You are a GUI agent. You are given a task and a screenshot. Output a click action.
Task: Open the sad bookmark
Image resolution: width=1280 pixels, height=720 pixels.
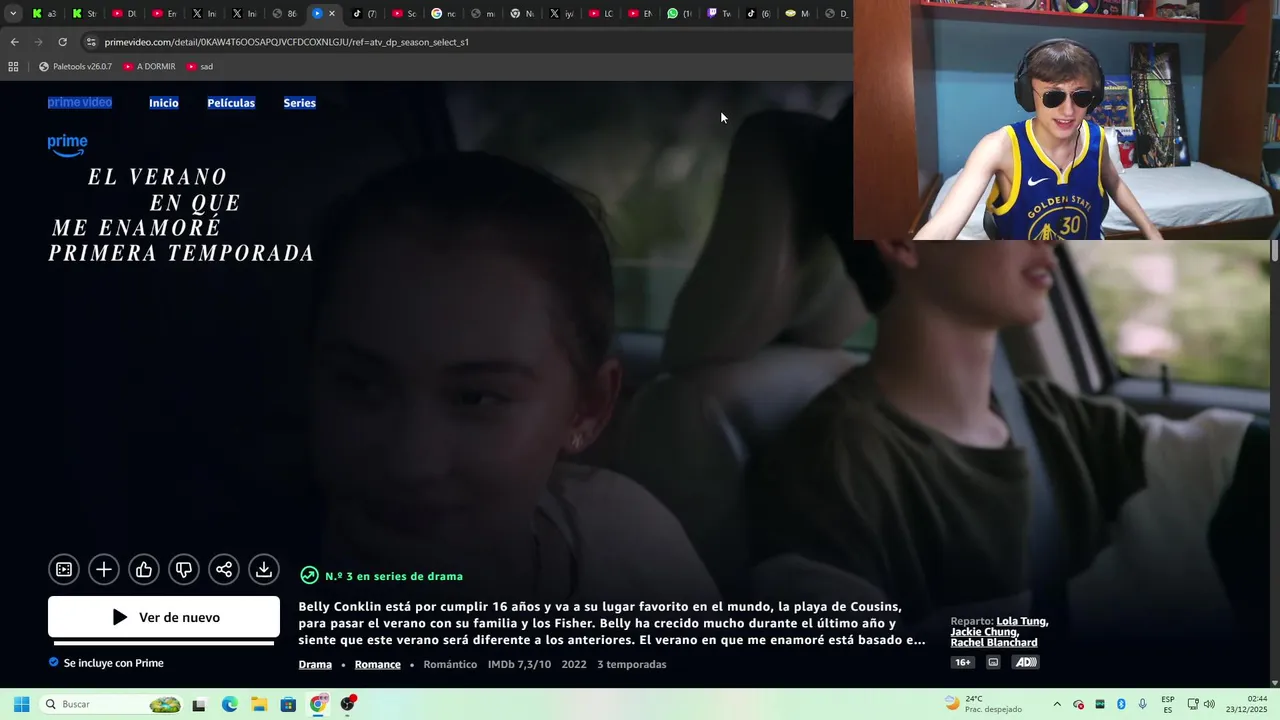click(200, 67)
